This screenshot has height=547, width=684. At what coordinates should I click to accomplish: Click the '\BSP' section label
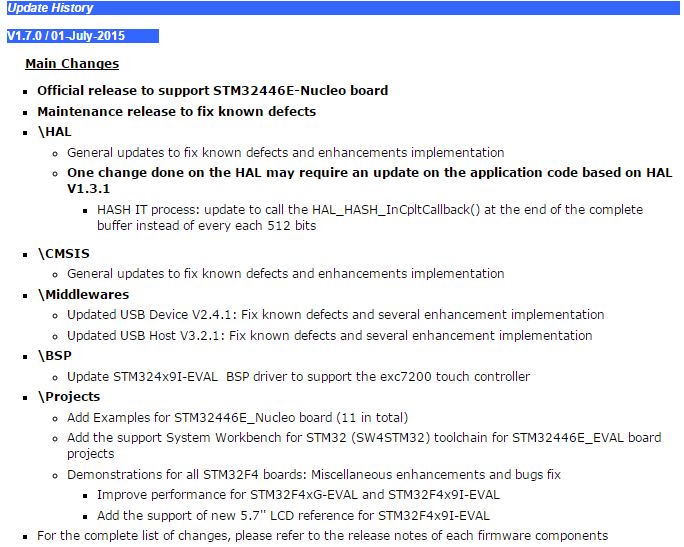[x=55, y=356]
